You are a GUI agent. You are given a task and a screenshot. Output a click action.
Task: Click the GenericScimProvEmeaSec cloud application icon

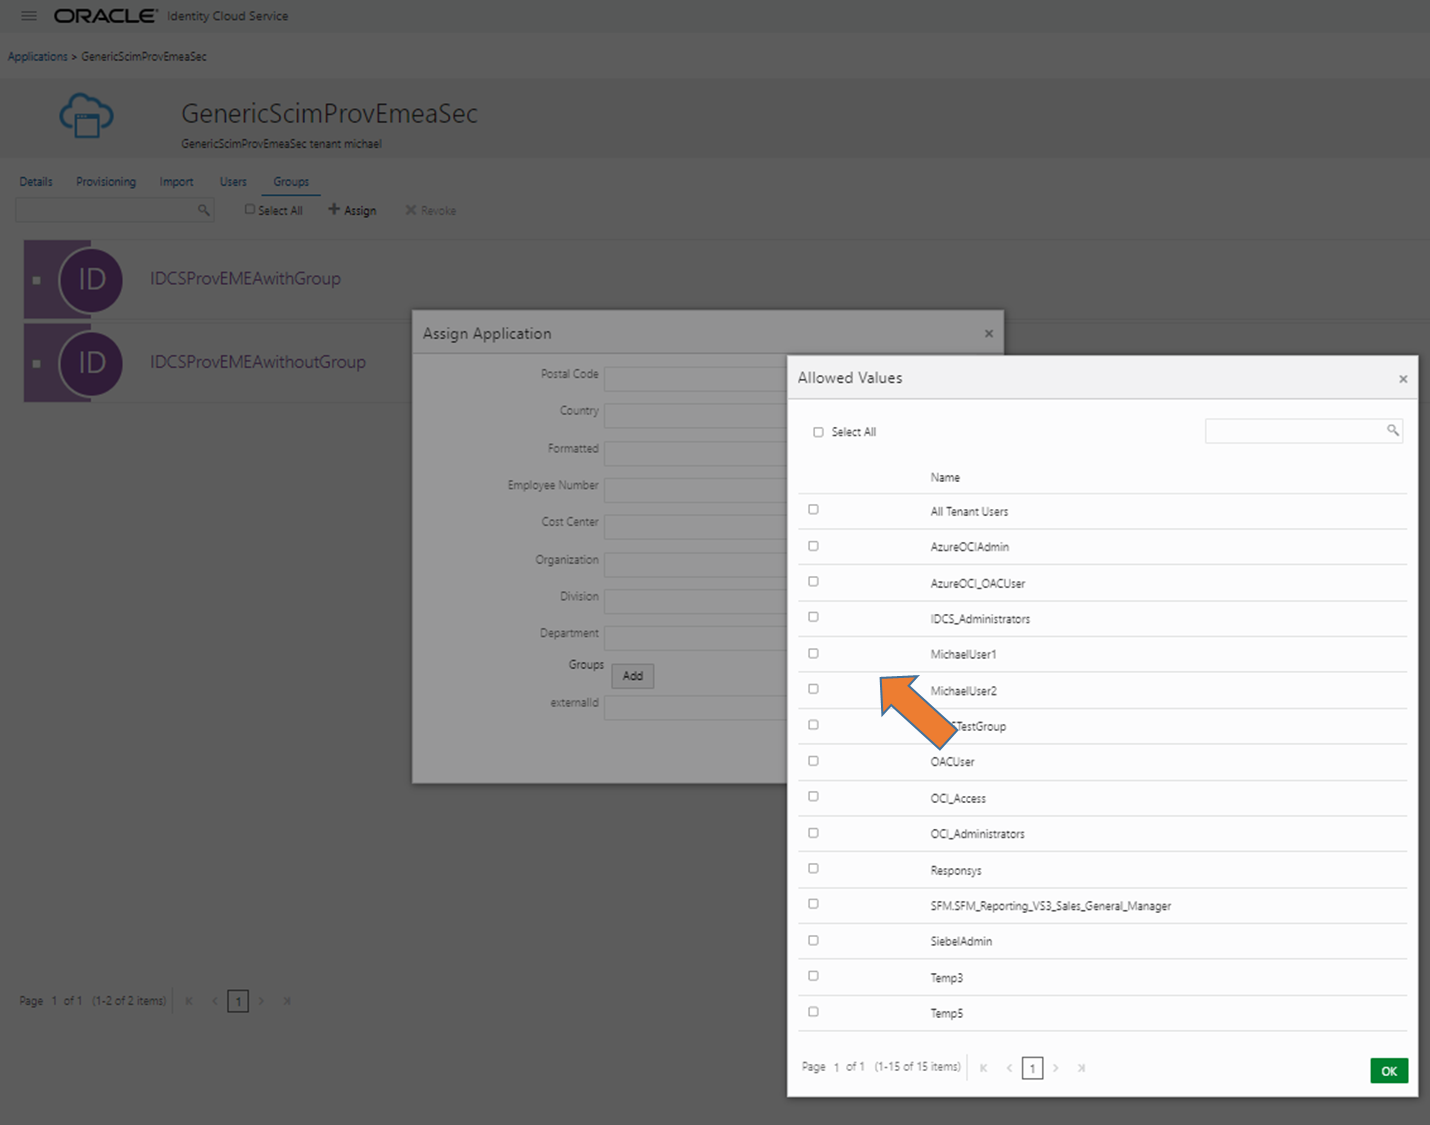coord(87,116)
